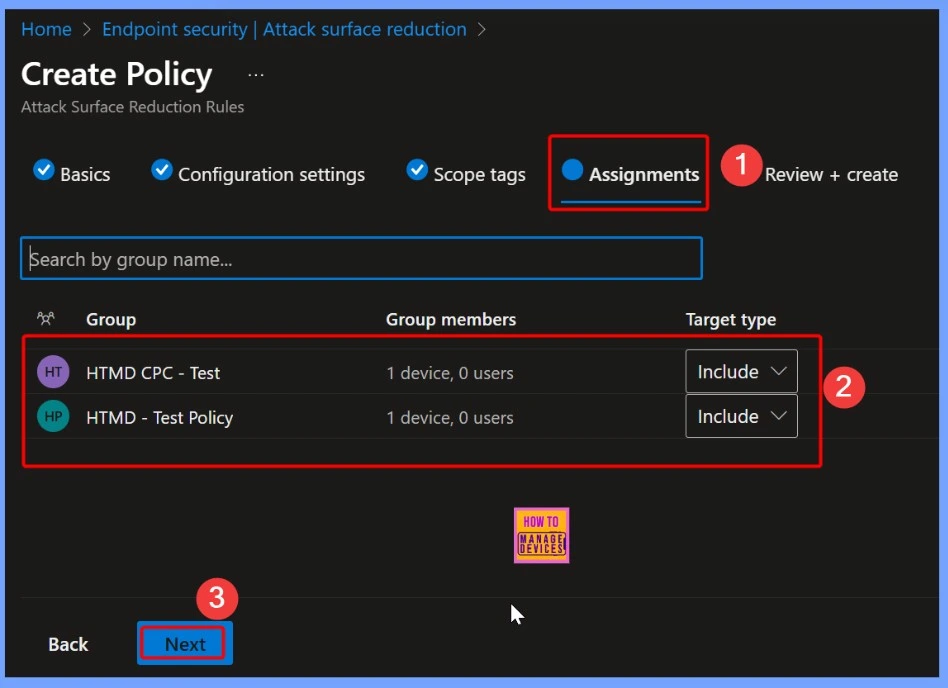
Task: Open Target type dropdown for HTMD CPC - Test
Action: tap(741, 372)
